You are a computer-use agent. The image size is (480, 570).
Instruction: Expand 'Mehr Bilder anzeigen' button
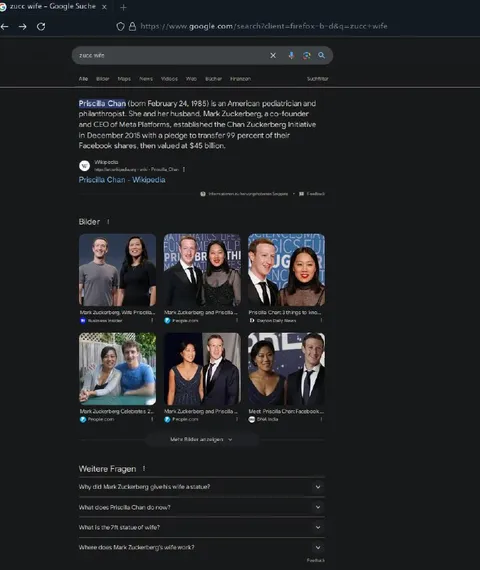[x=202, y=439]
